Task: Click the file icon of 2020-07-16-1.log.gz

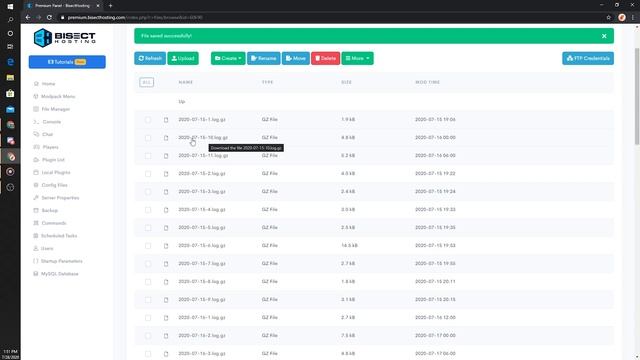Action: [166, 318]
